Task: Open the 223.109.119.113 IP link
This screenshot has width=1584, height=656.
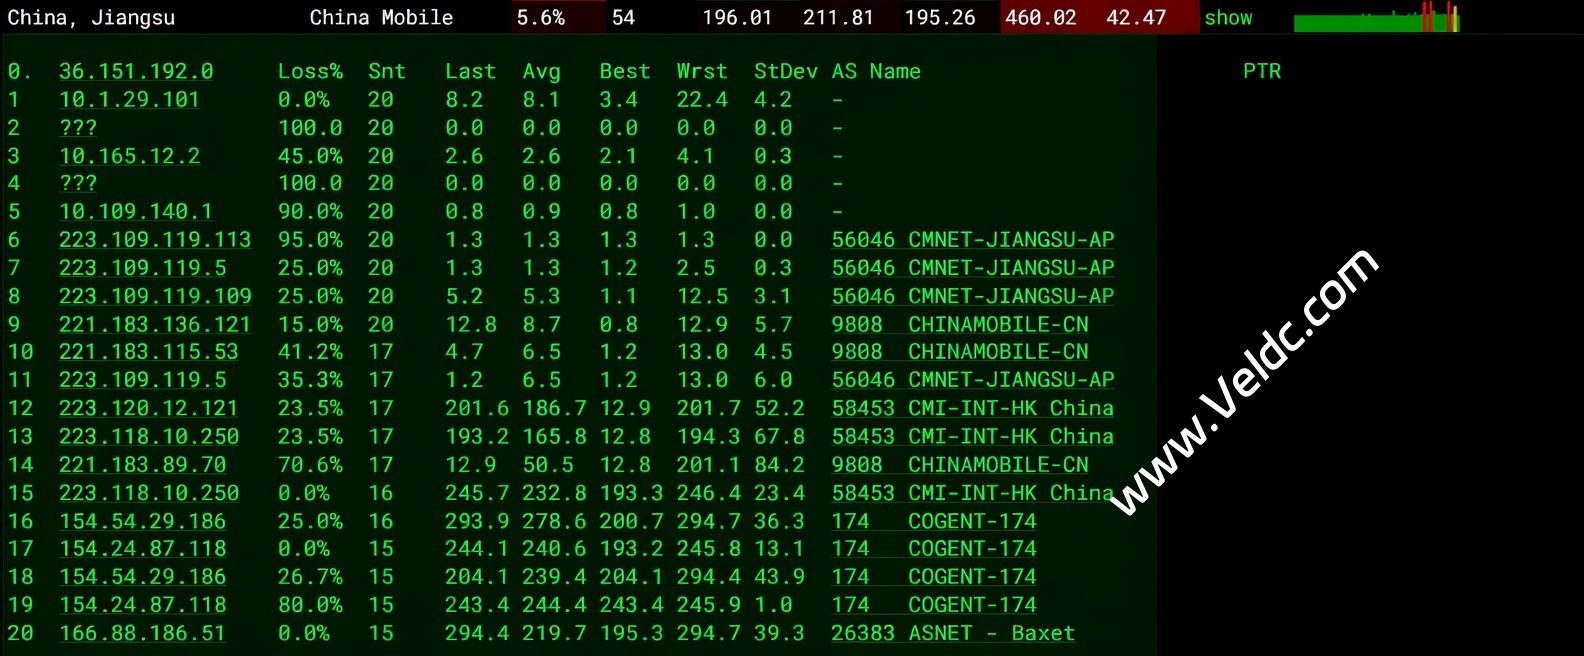Action: click(x=154, y=240)
